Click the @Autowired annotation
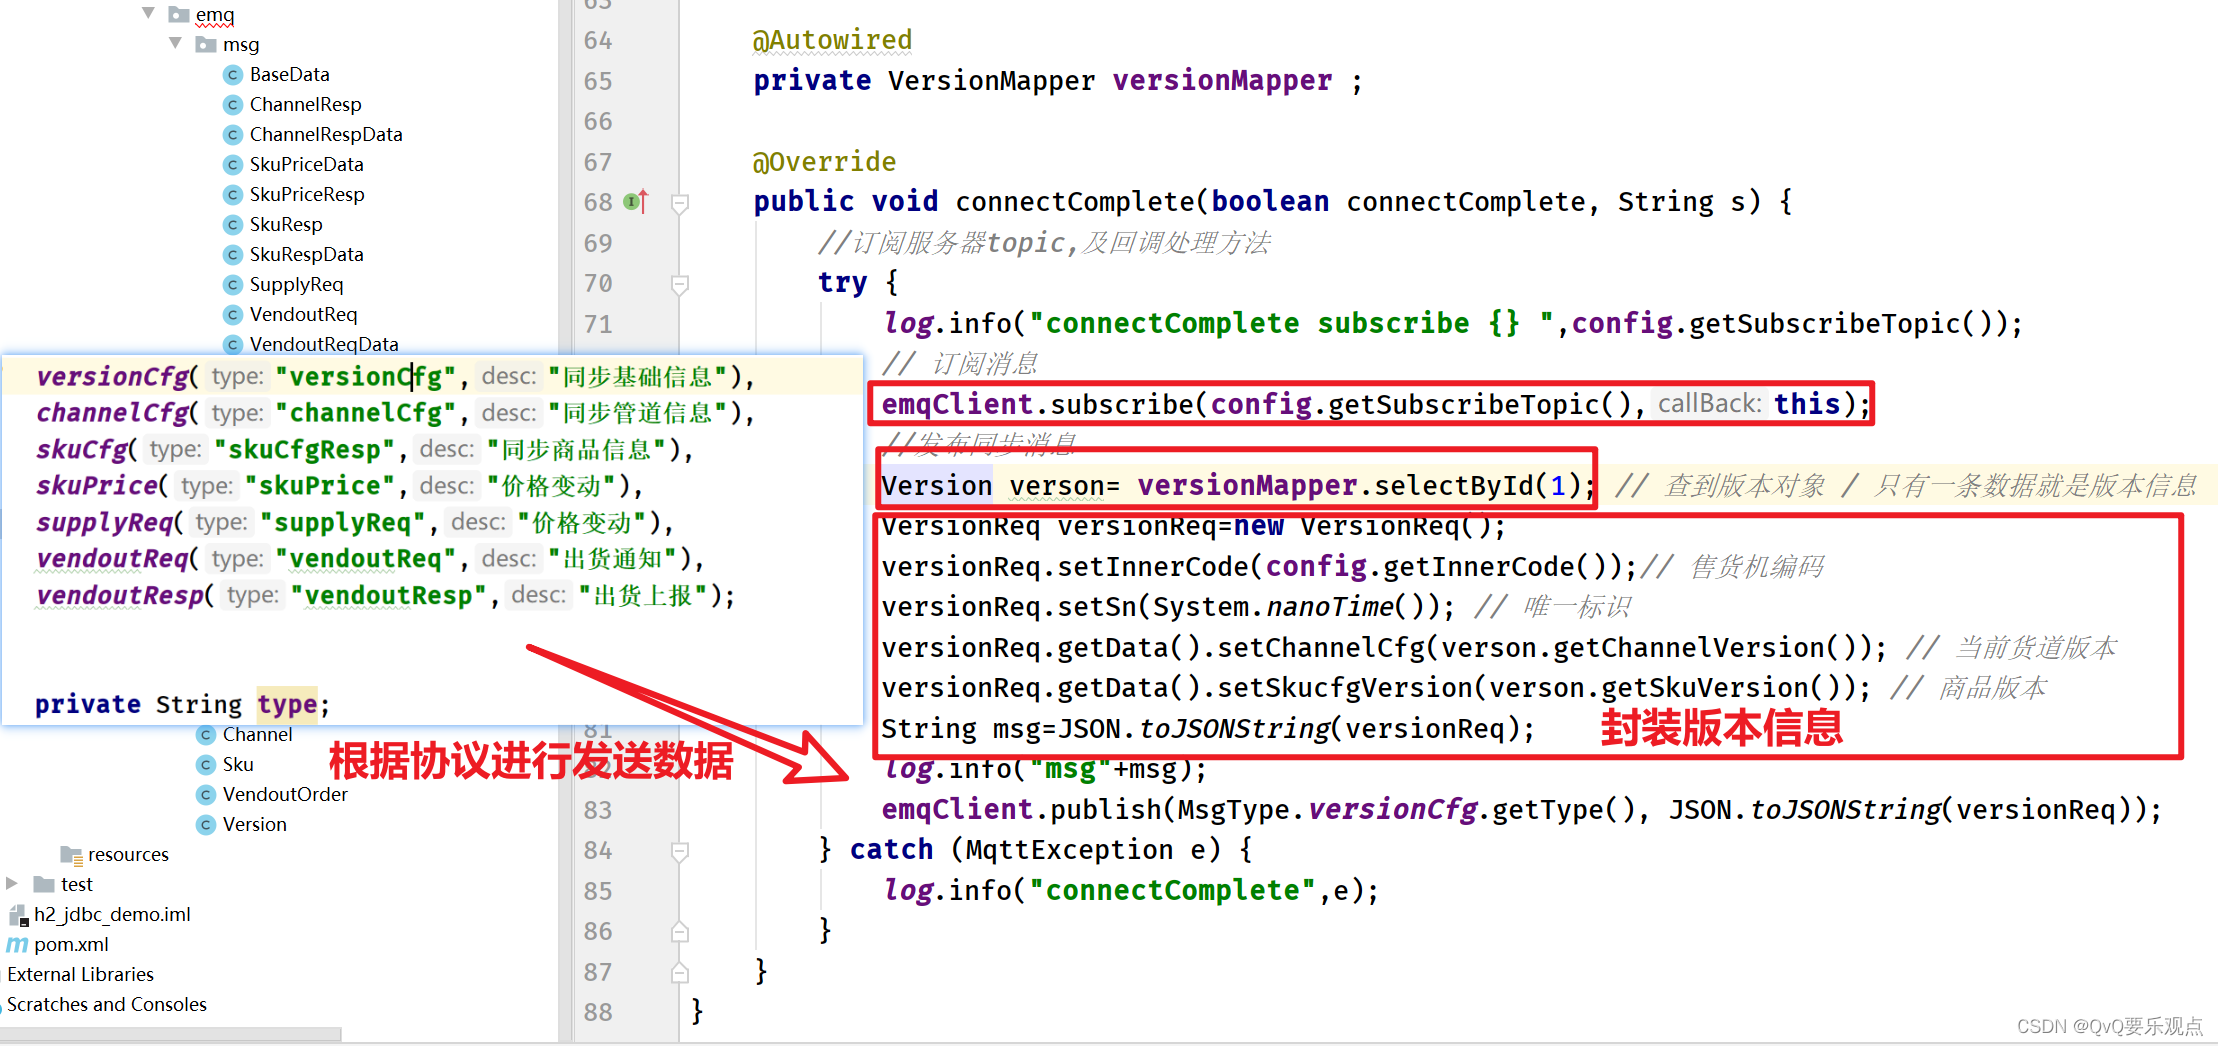Viewport: 2218px width, 1046px height. tap(832, 40)
